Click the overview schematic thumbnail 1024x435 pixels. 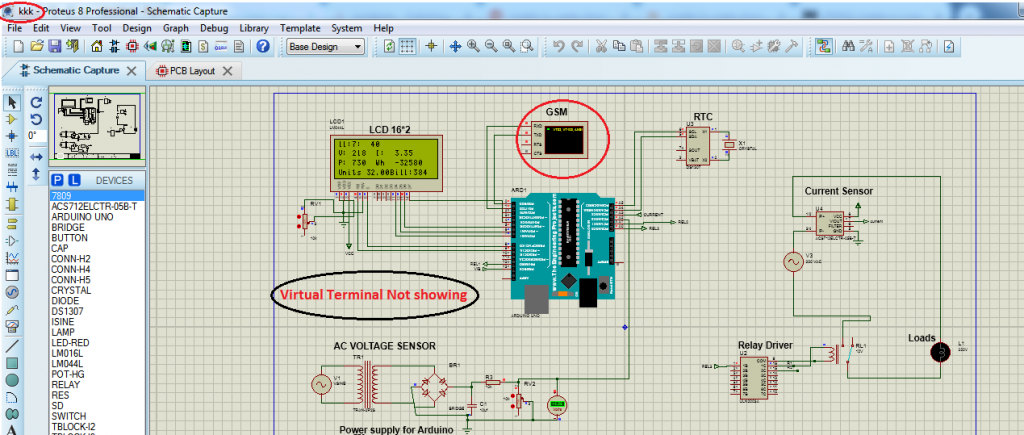click(x=97, y=127)
